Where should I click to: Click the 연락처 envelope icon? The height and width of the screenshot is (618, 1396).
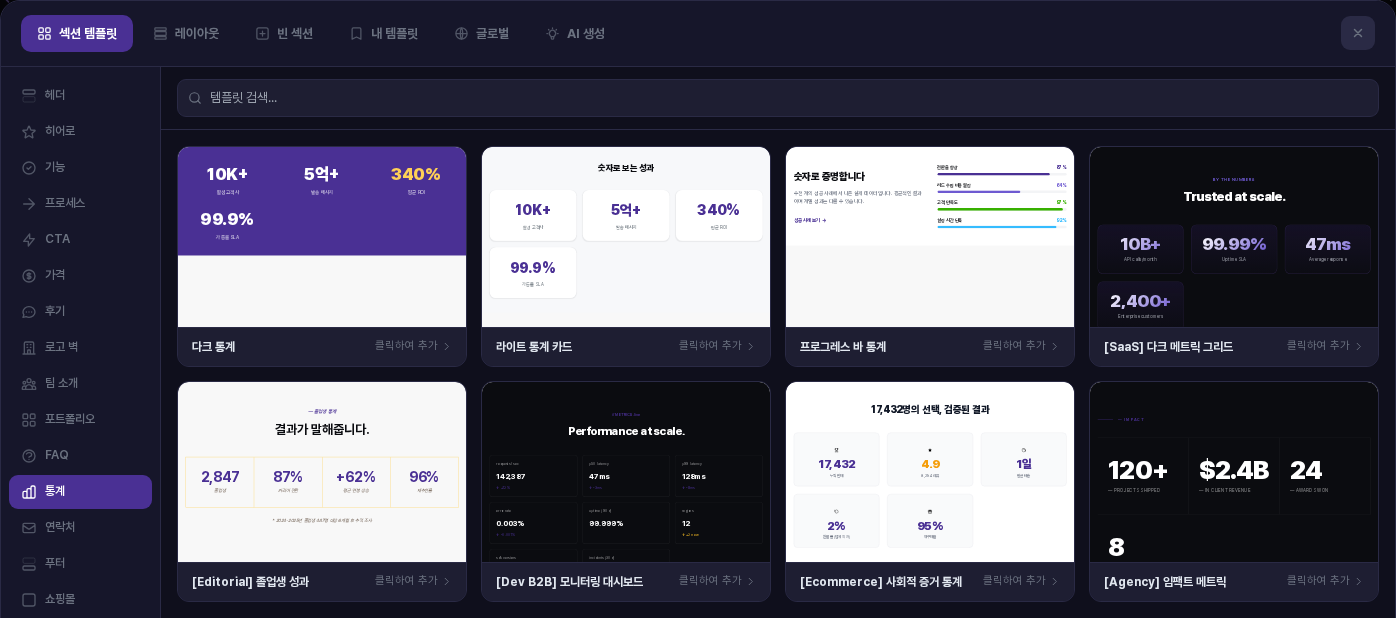tap(29, 527)
